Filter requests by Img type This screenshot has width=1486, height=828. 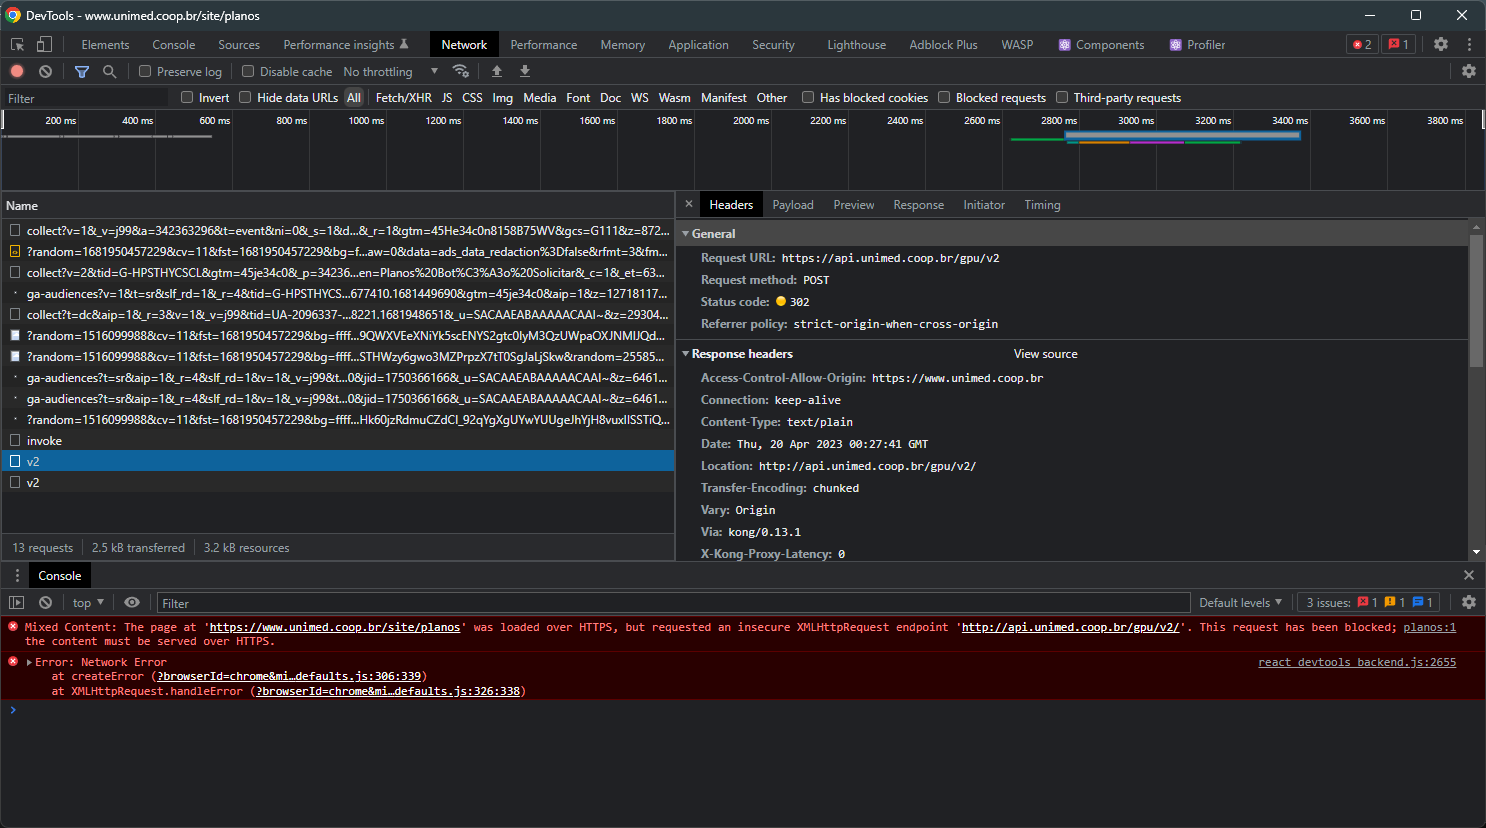(502, 97)
